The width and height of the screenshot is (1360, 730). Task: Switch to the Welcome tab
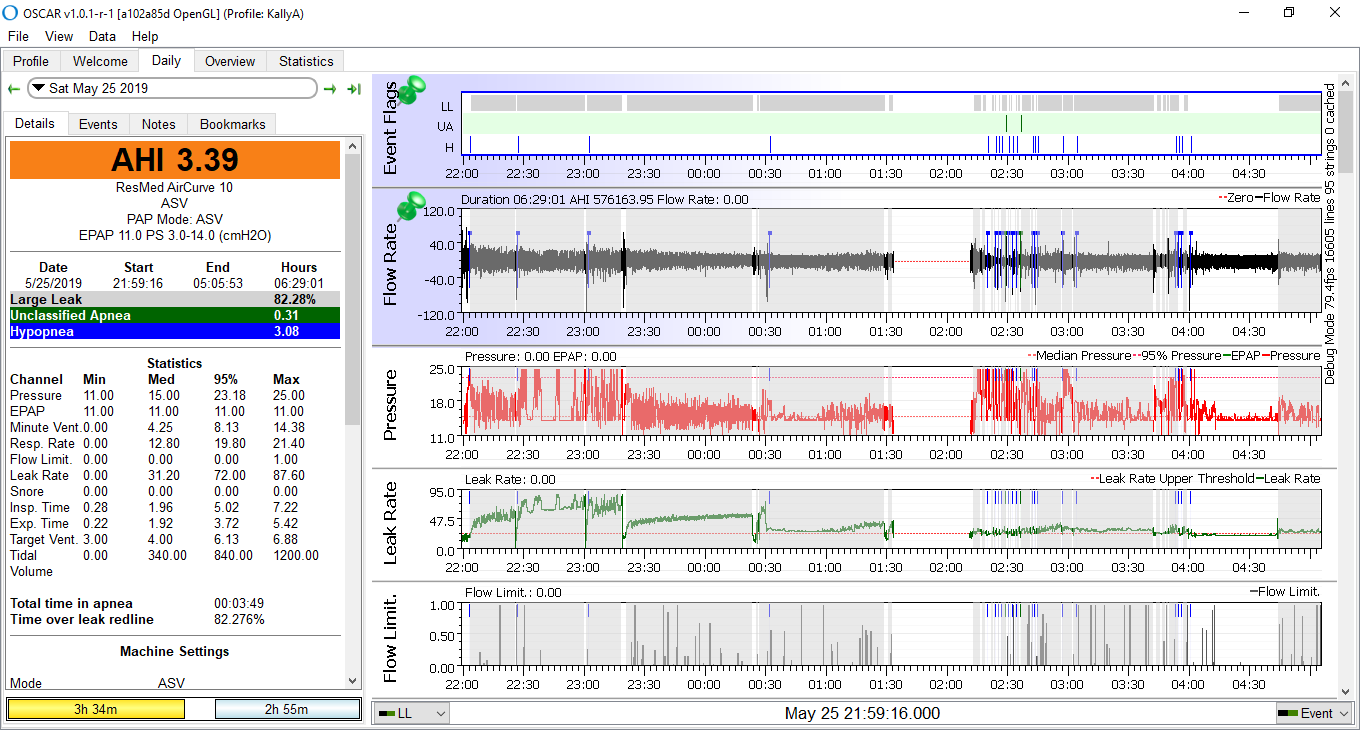coord(100,61)
